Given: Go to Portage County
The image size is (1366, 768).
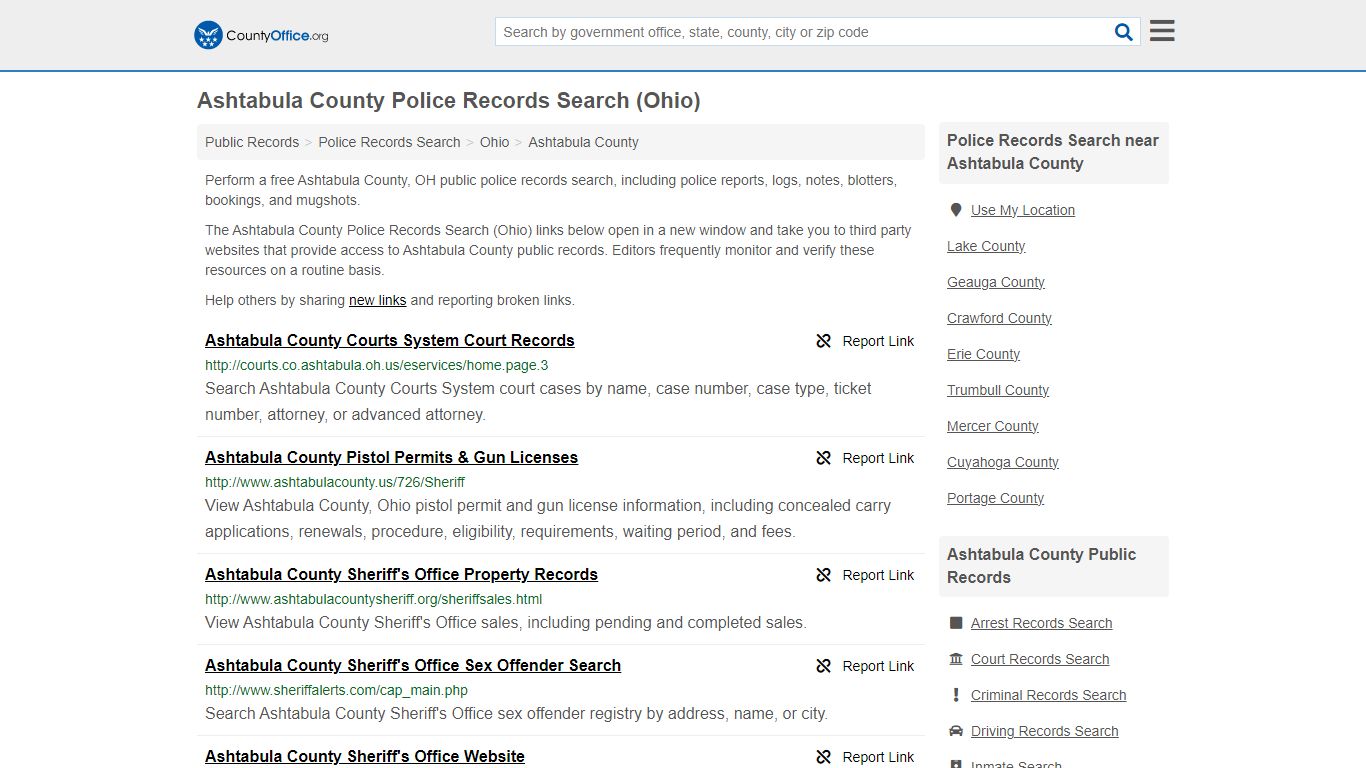Looking at the screenshot, I should point(995,498).
